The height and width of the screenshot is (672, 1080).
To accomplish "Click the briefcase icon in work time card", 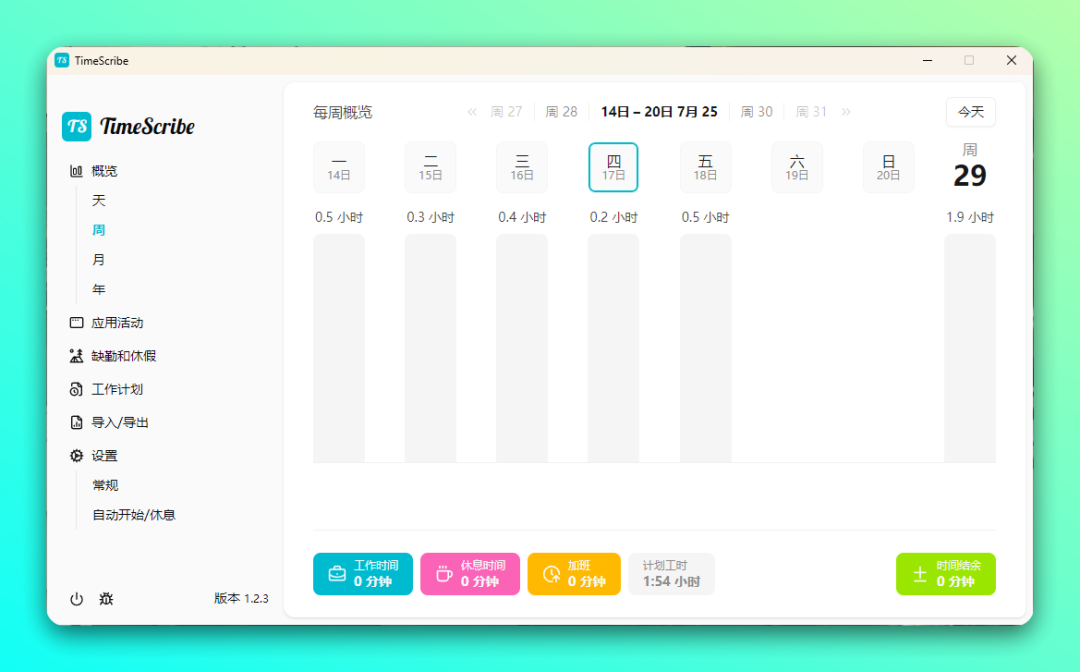I will click(337, 574).
